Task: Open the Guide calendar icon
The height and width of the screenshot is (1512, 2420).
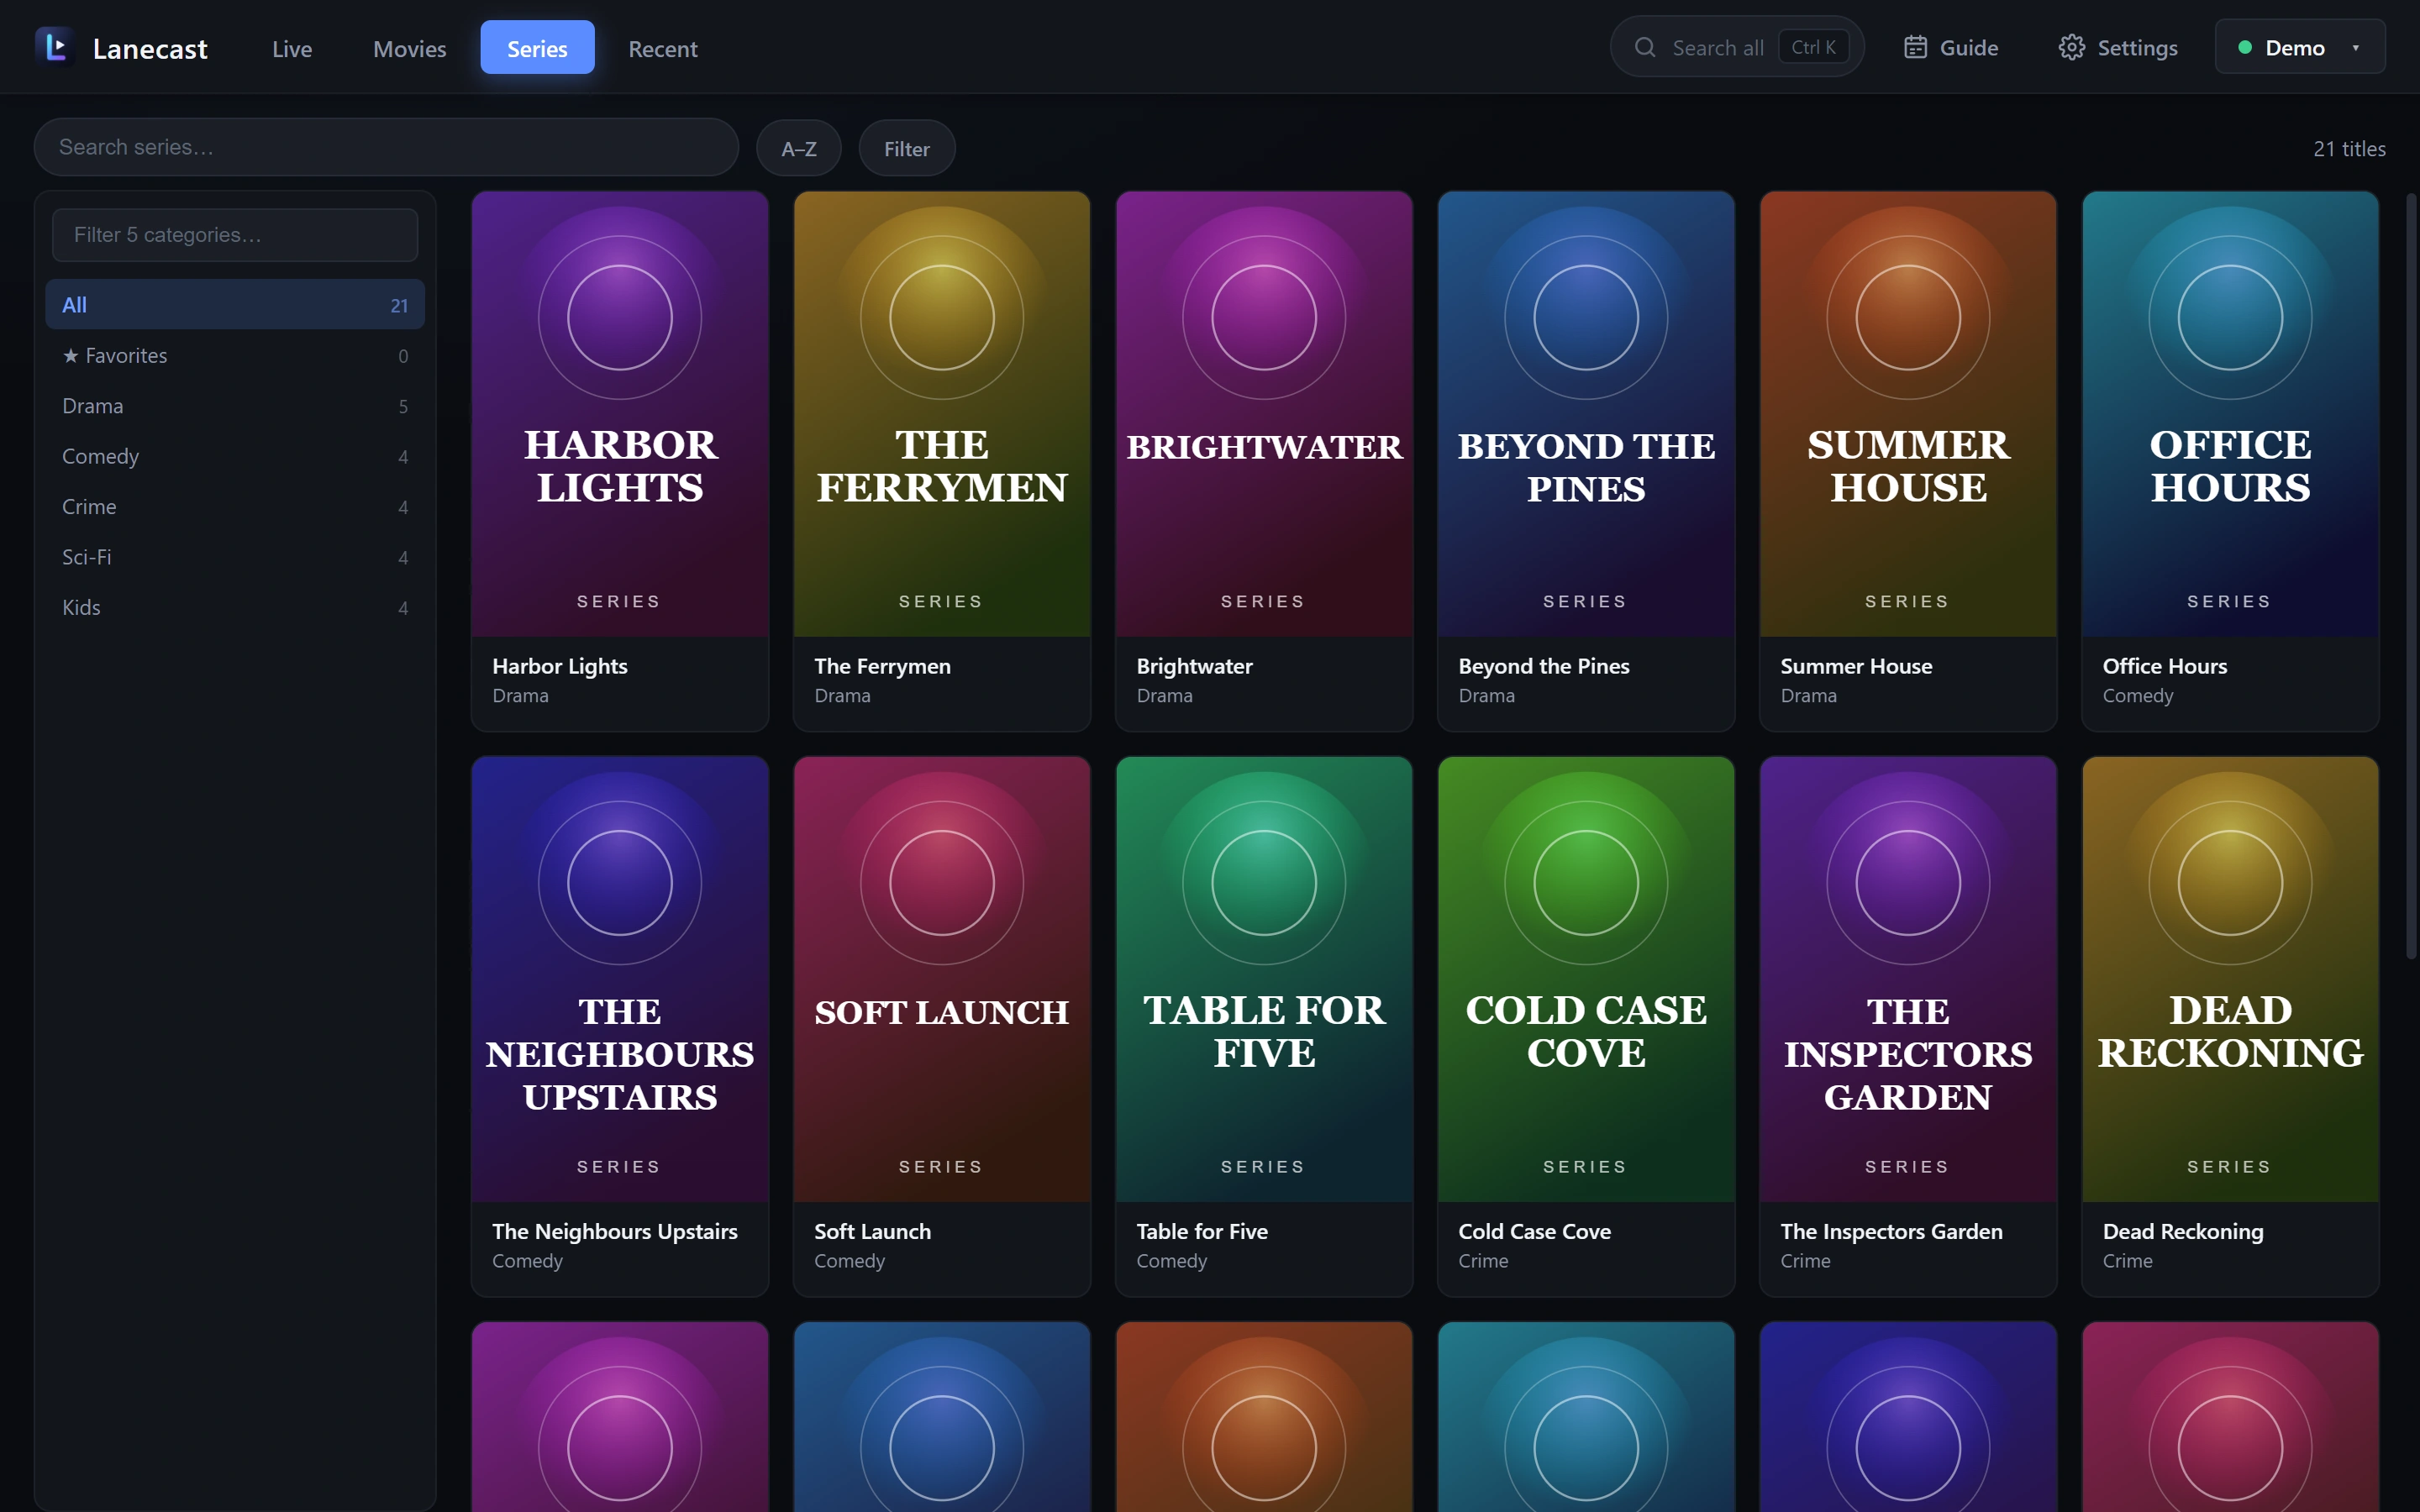Action: click(x=1914, y=47)
